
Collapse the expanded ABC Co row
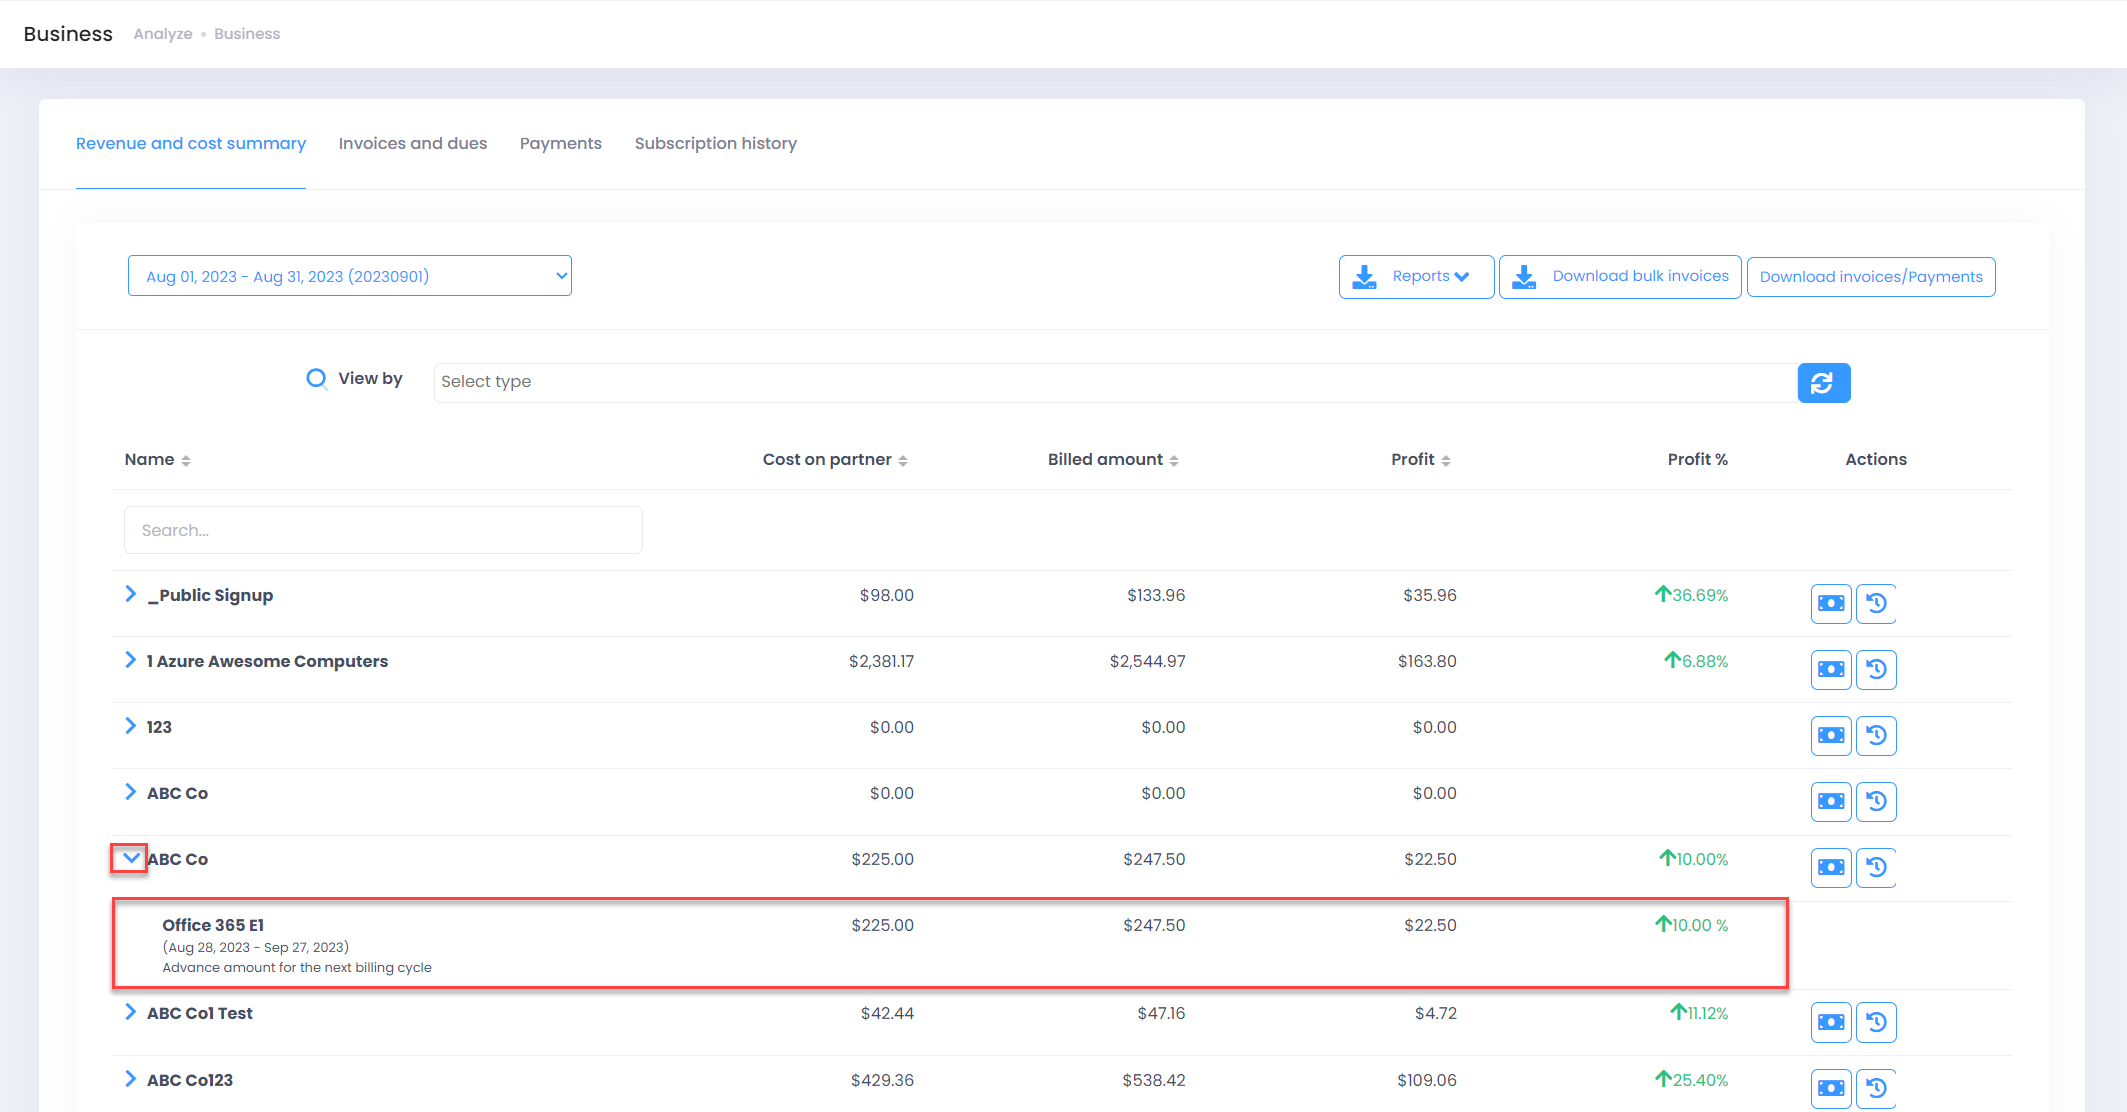[130, 858]
